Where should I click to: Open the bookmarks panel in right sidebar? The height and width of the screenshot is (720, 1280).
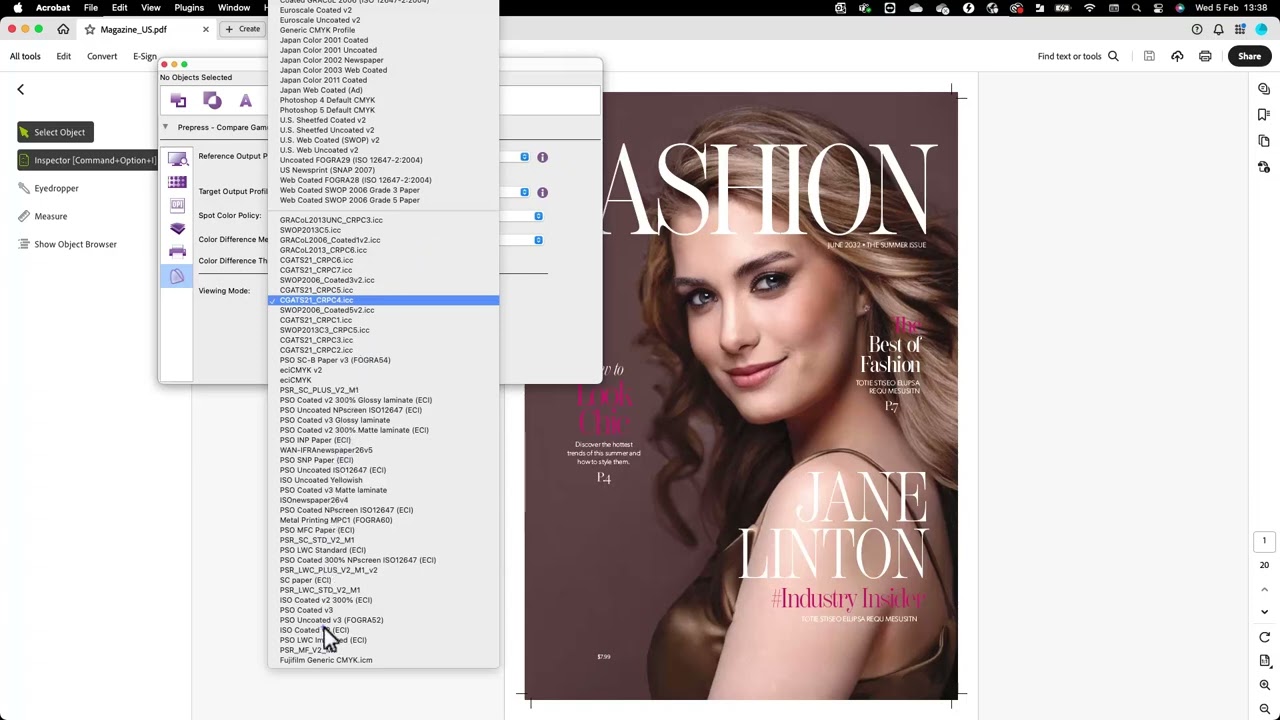1264,115
